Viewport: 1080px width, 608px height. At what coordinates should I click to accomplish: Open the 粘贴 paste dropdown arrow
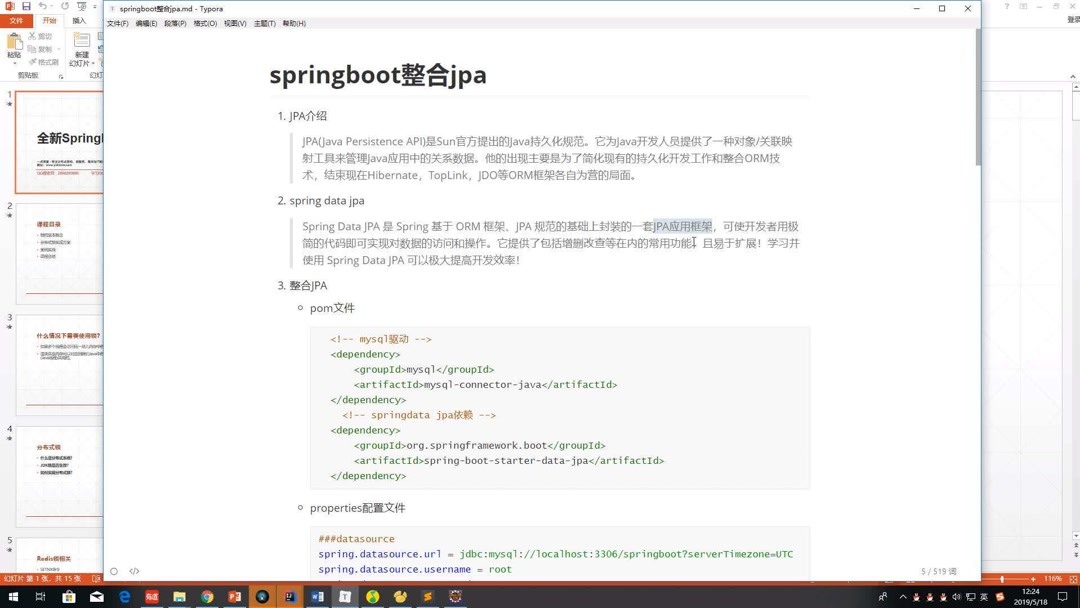15,63
